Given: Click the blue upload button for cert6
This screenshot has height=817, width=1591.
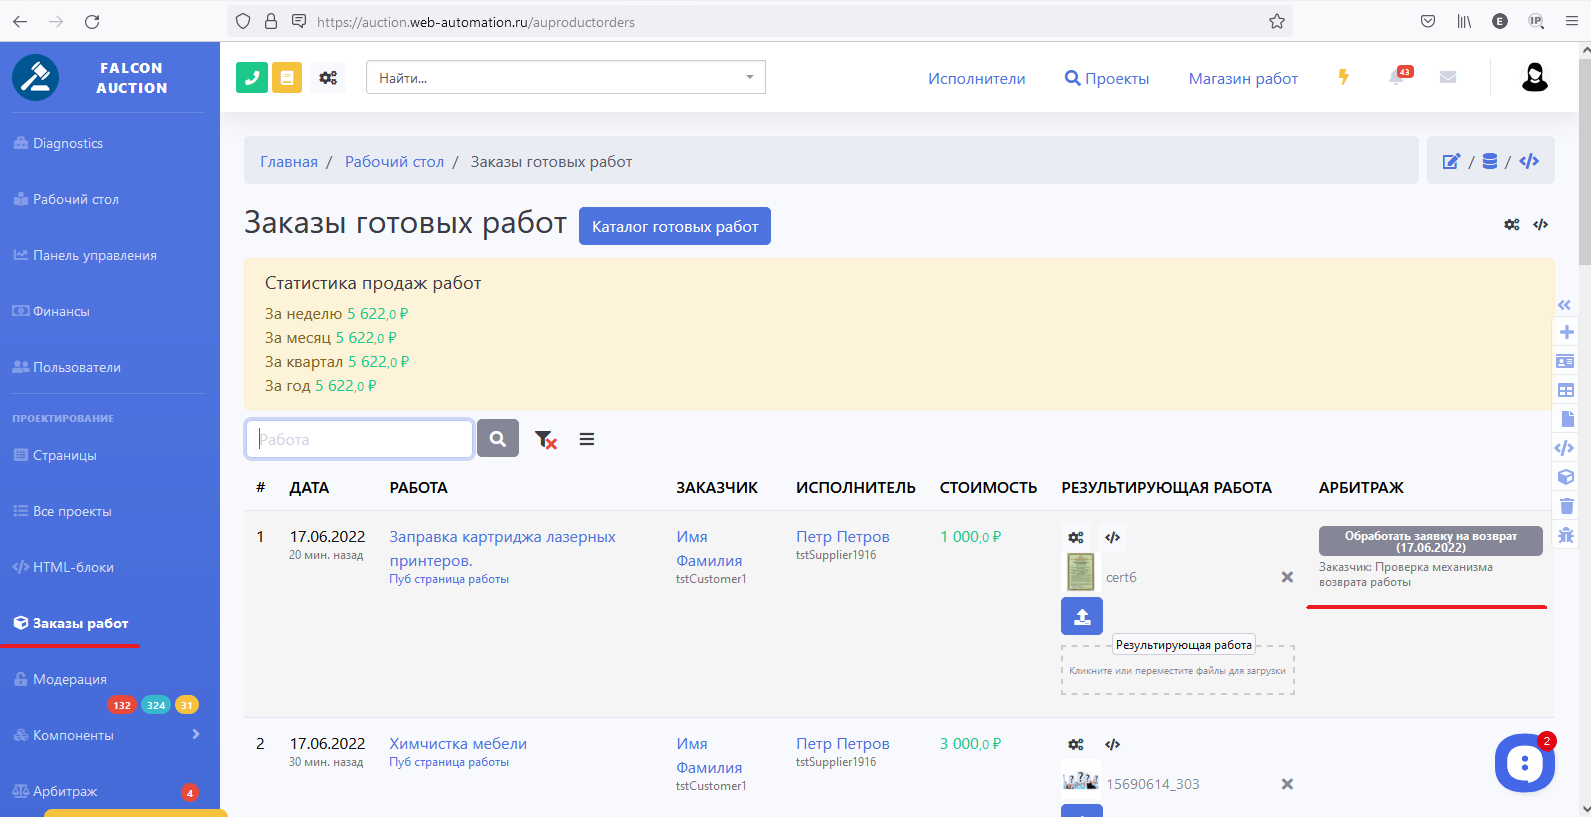Looking at the screenshot, I should tap(1081, 616).
